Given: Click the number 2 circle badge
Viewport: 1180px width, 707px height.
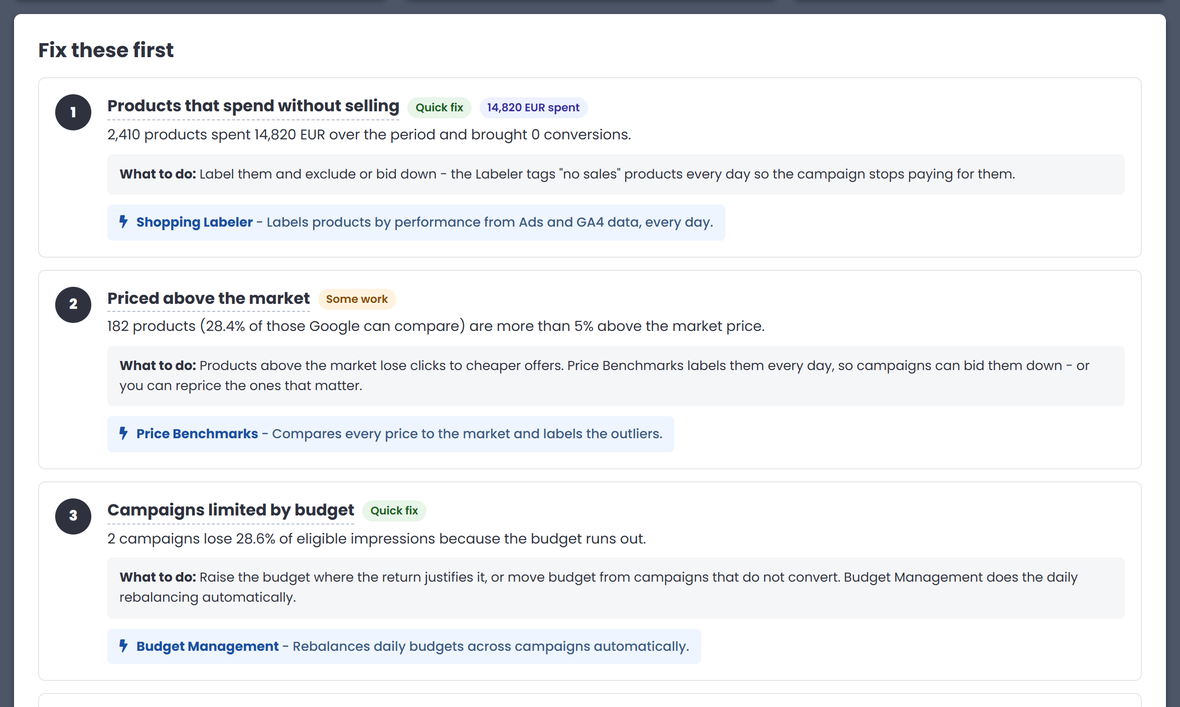Looking at the screenshot, I should [73, 304].
